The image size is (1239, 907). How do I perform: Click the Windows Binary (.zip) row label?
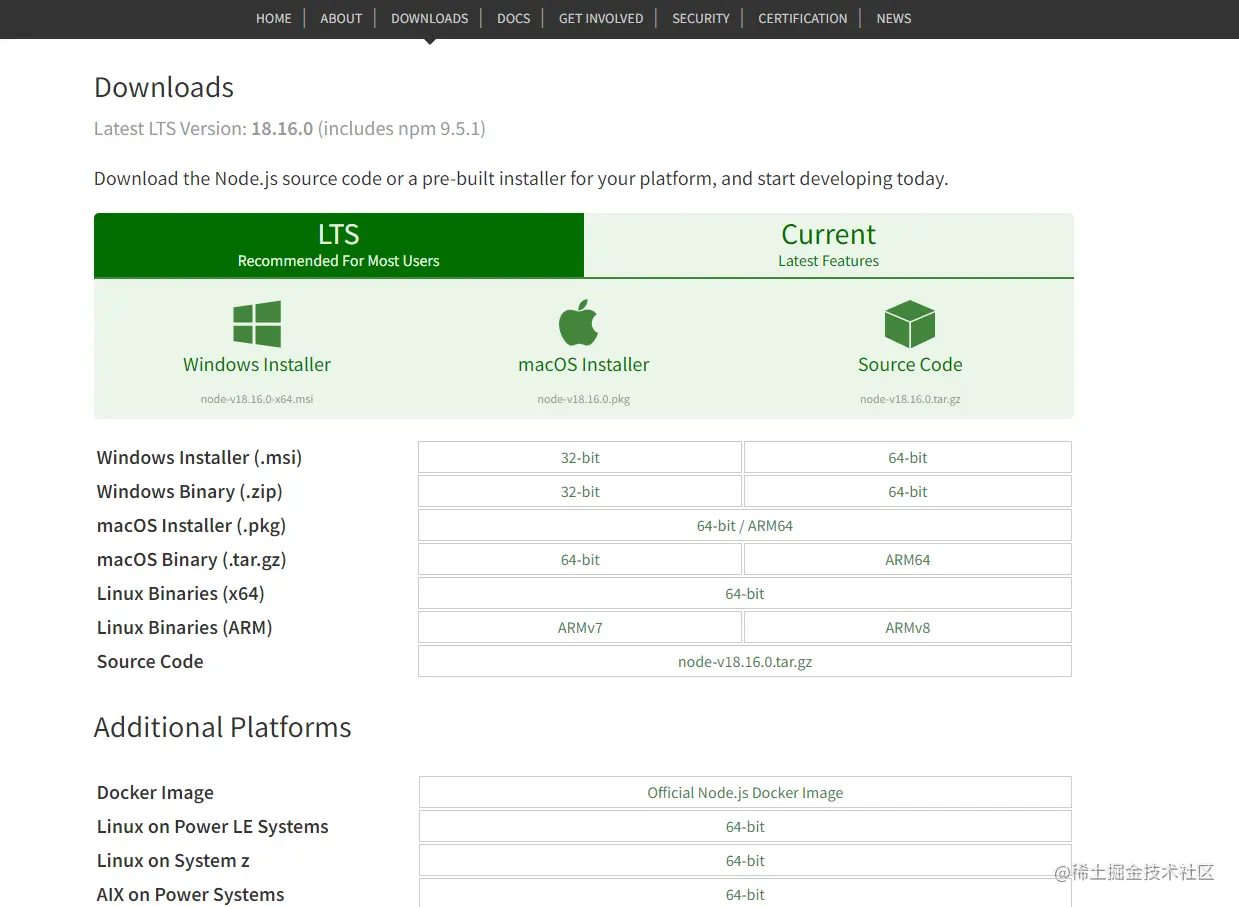point(190,492)
